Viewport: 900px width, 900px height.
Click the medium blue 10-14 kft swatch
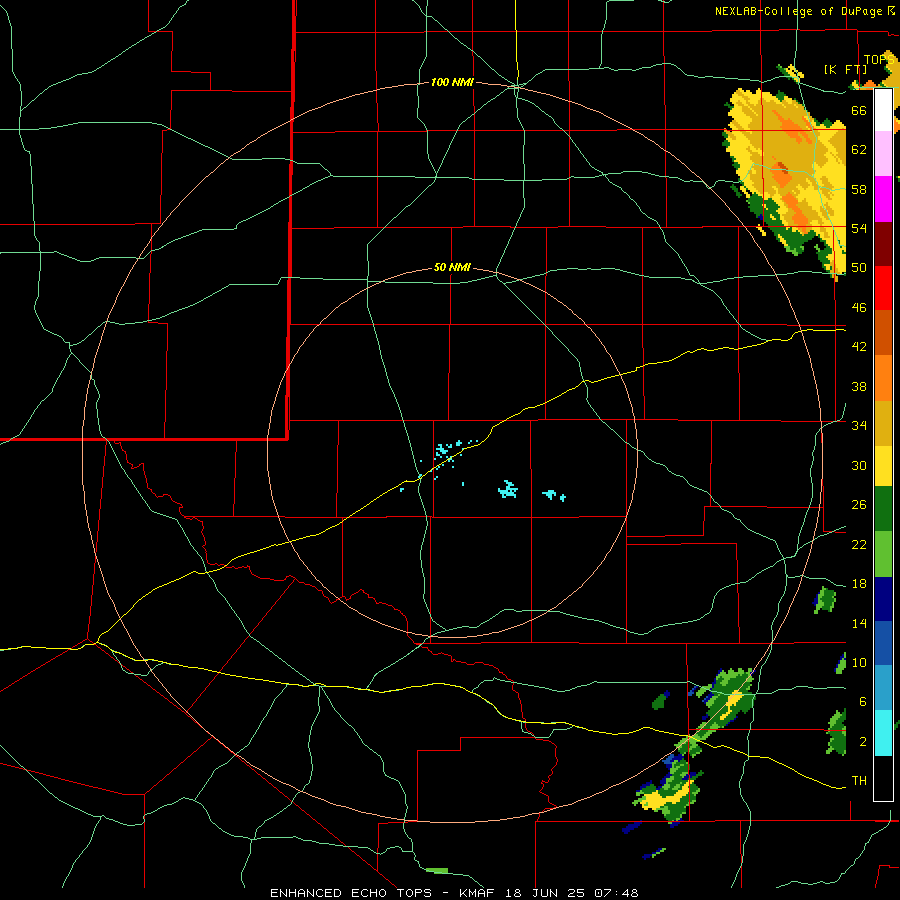point(883,643)
